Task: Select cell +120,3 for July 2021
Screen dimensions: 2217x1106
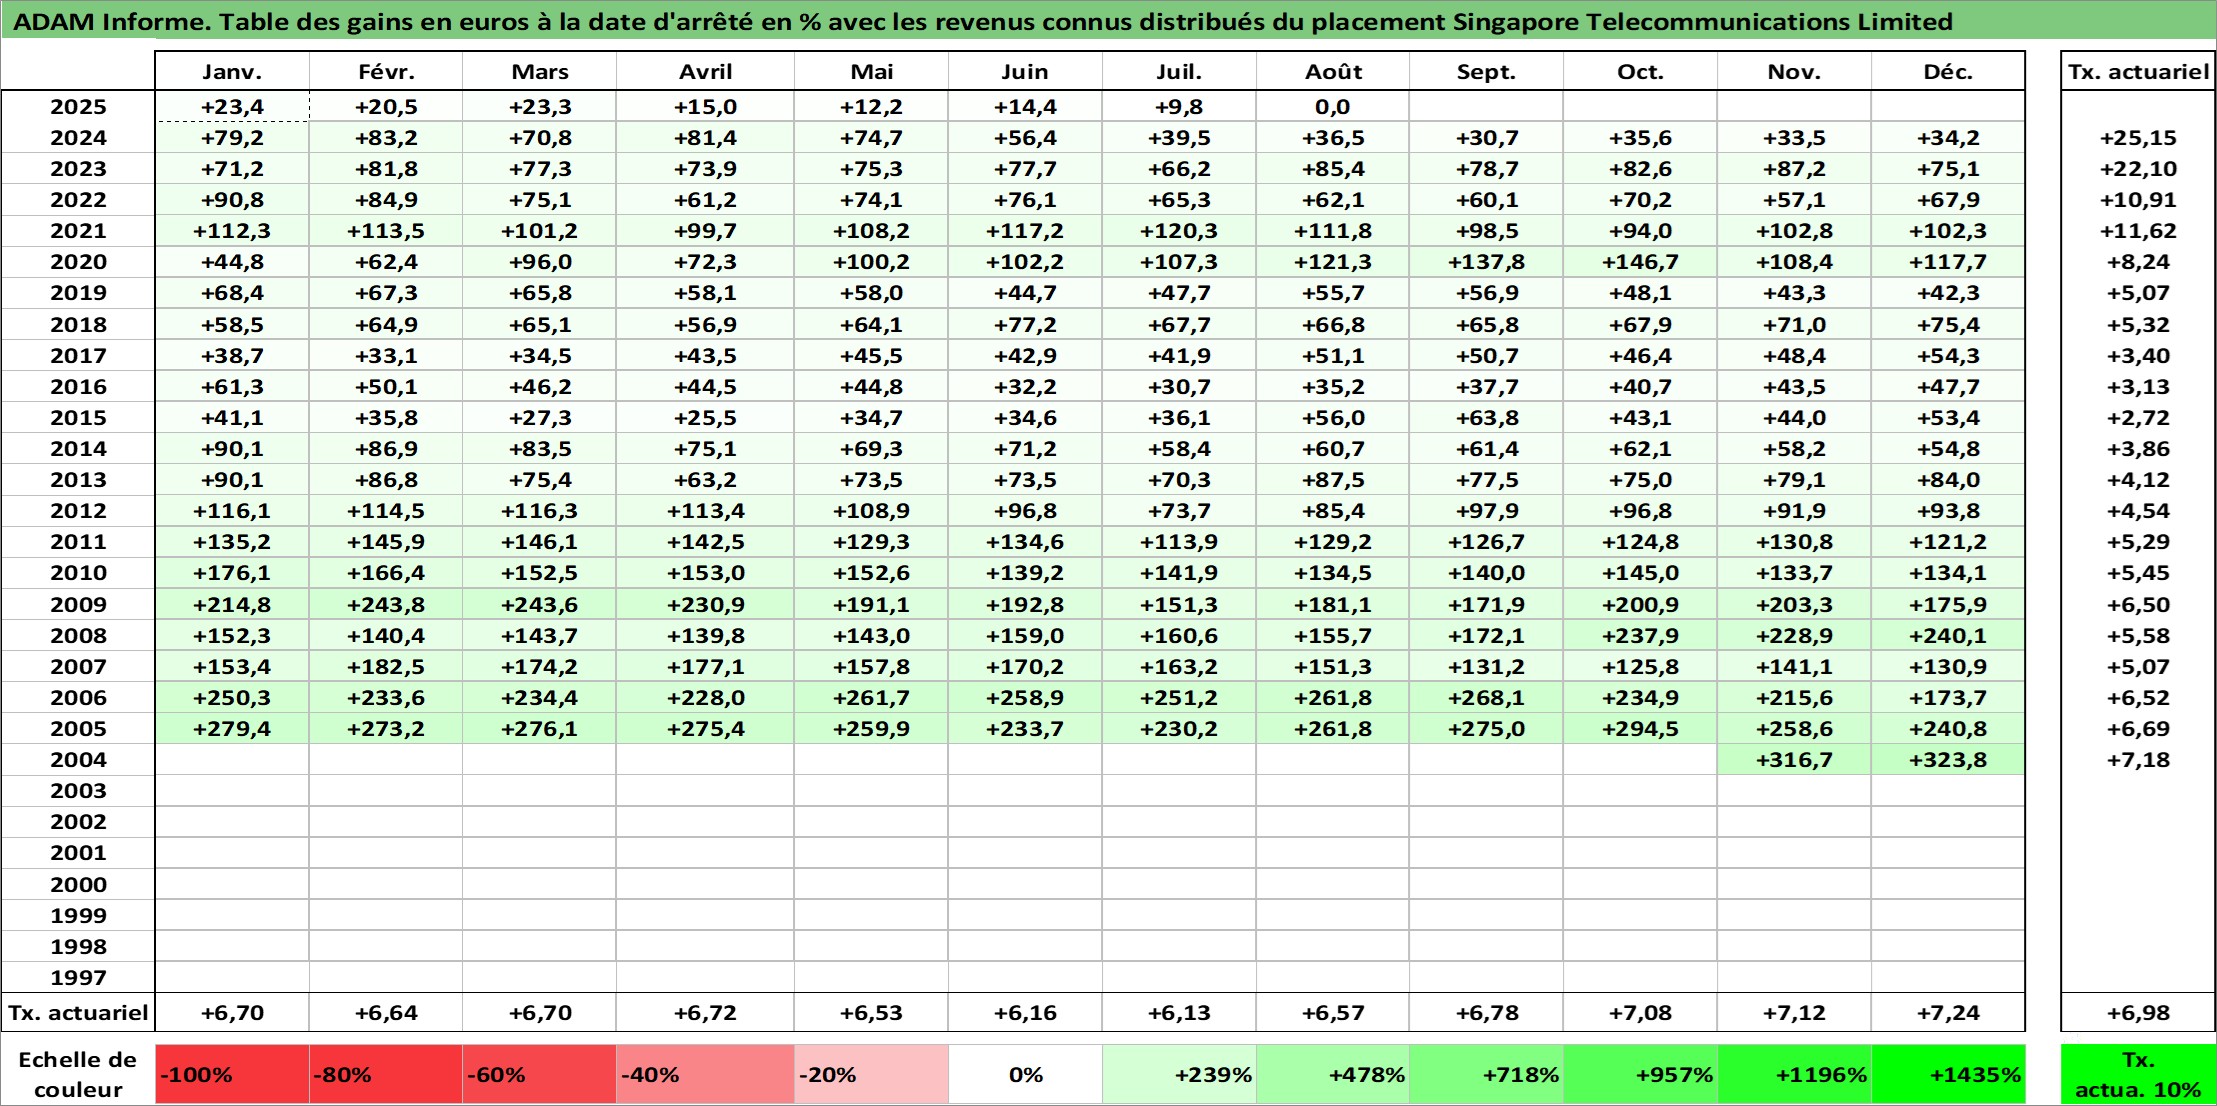Action: 1179,231
